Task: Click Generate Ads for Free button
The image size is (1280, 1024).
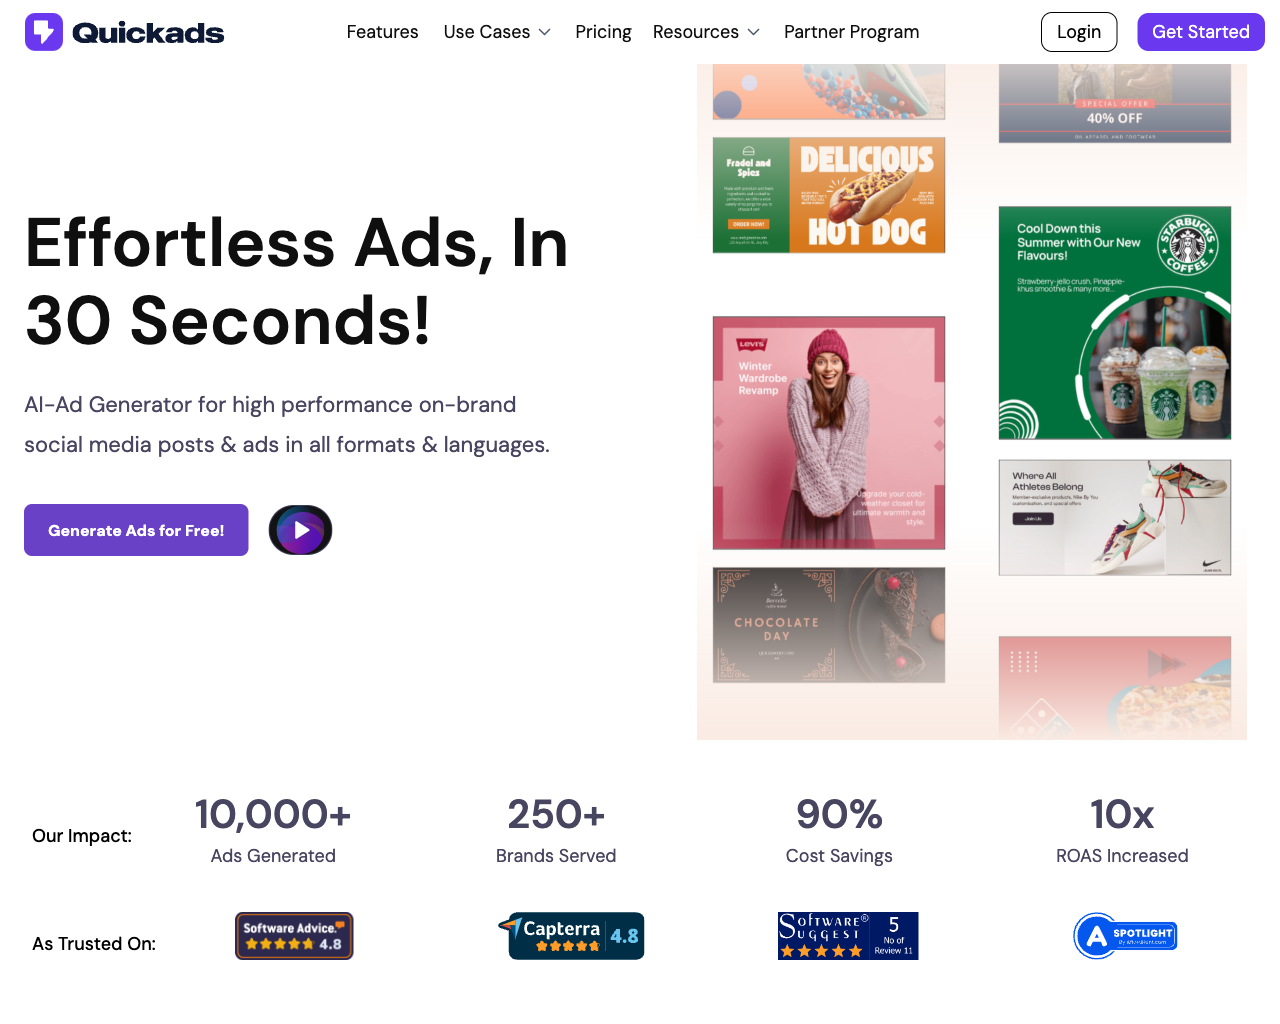Action: coord(136,530)
